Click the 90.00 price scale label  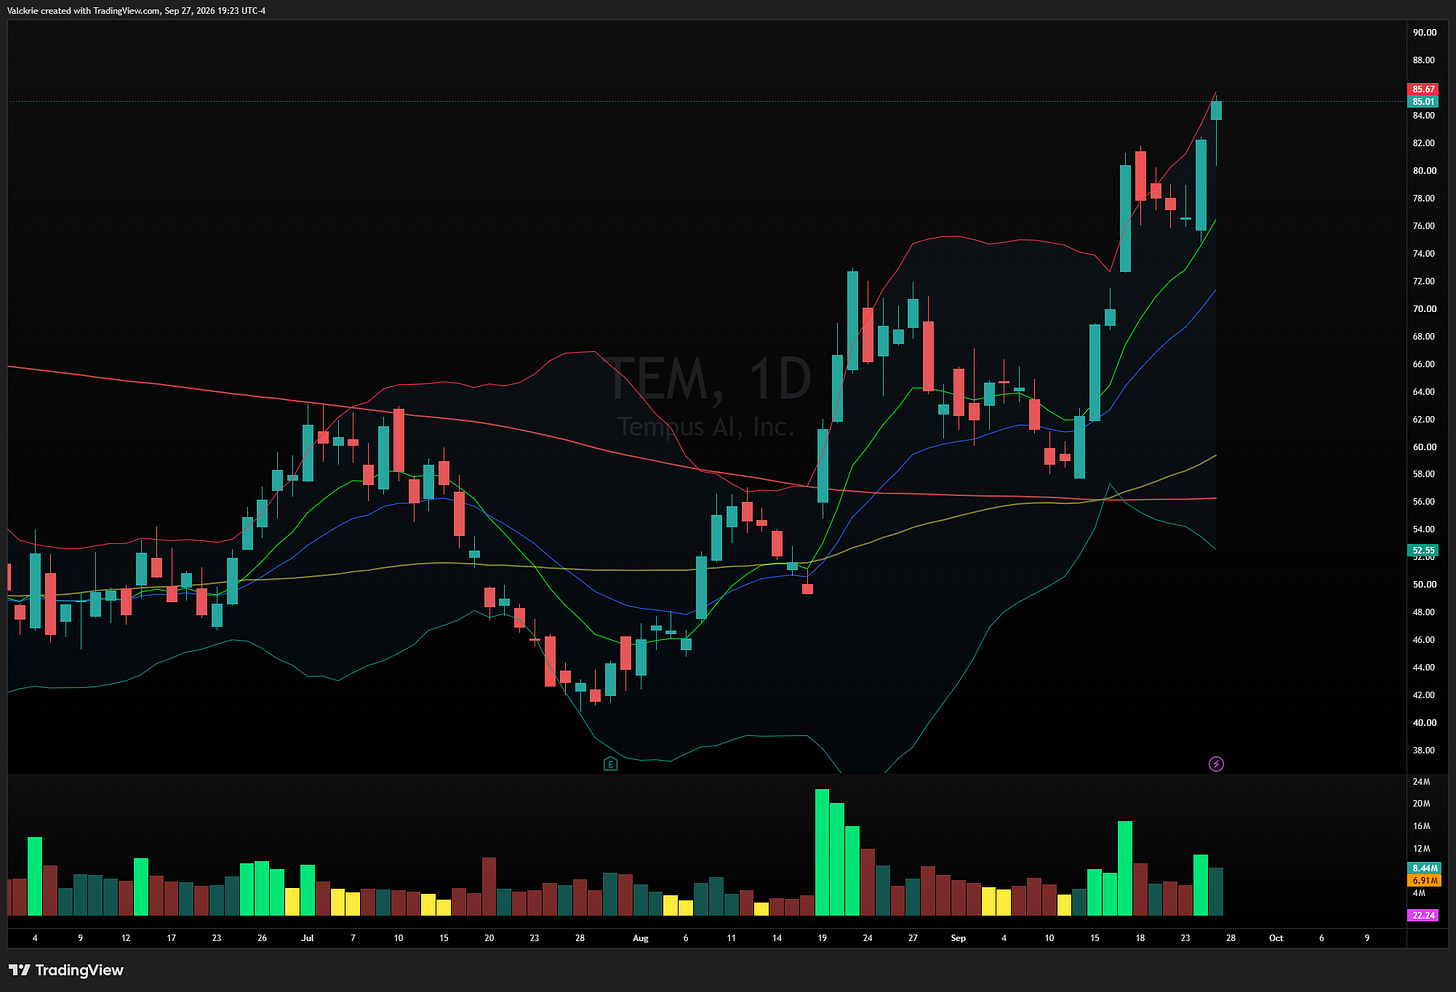(x=1424, y=32)
